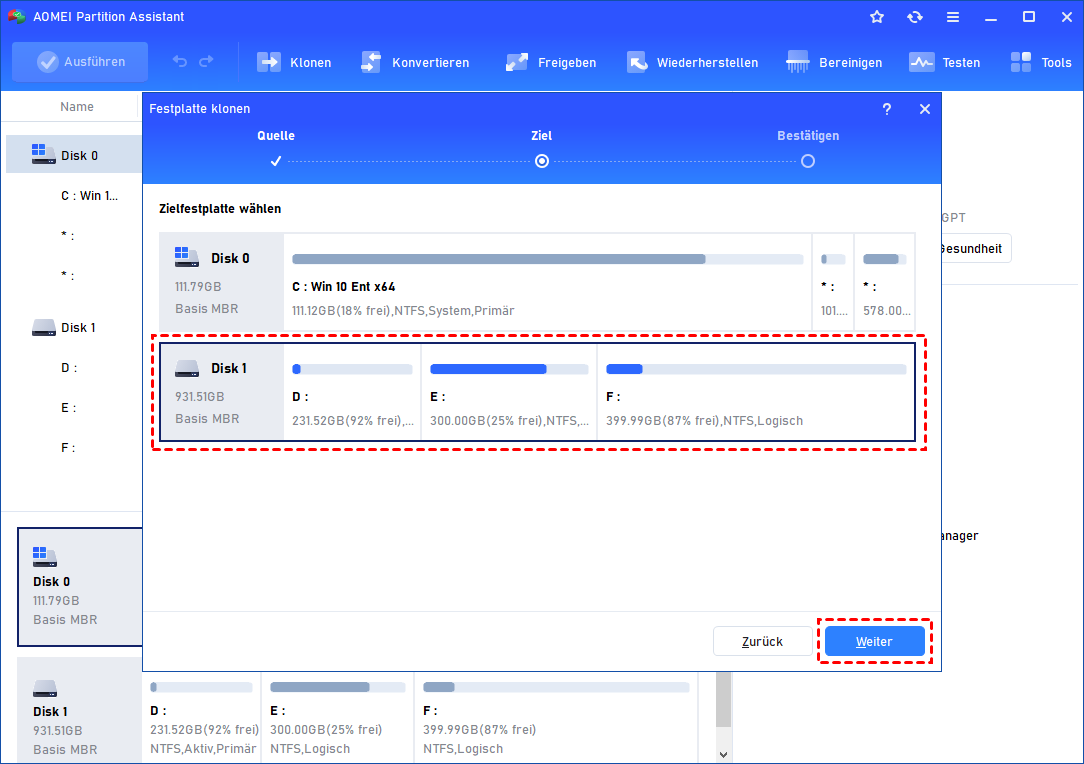Select E : entry in left list

pyautogui.click(x=69, y=408)
